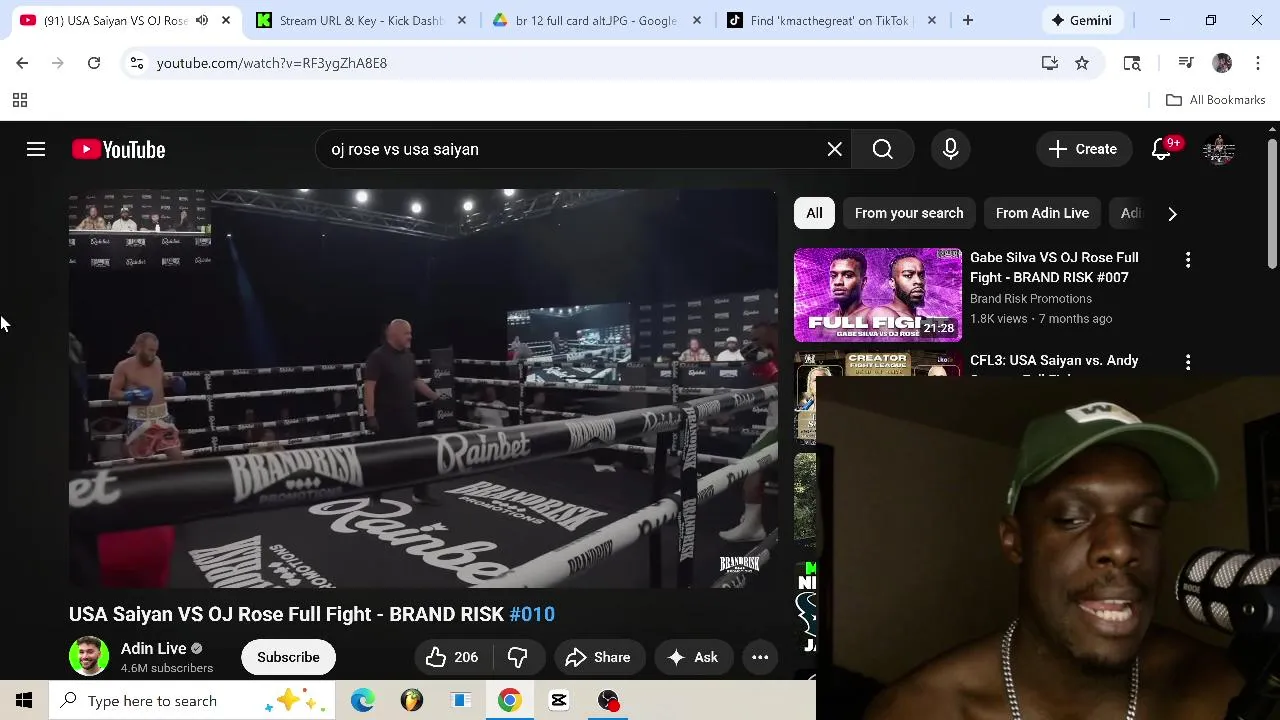The height and width of the screenshot is (720, 1280).
Task: Open Adin Live channel avatar
Action: 89,657
